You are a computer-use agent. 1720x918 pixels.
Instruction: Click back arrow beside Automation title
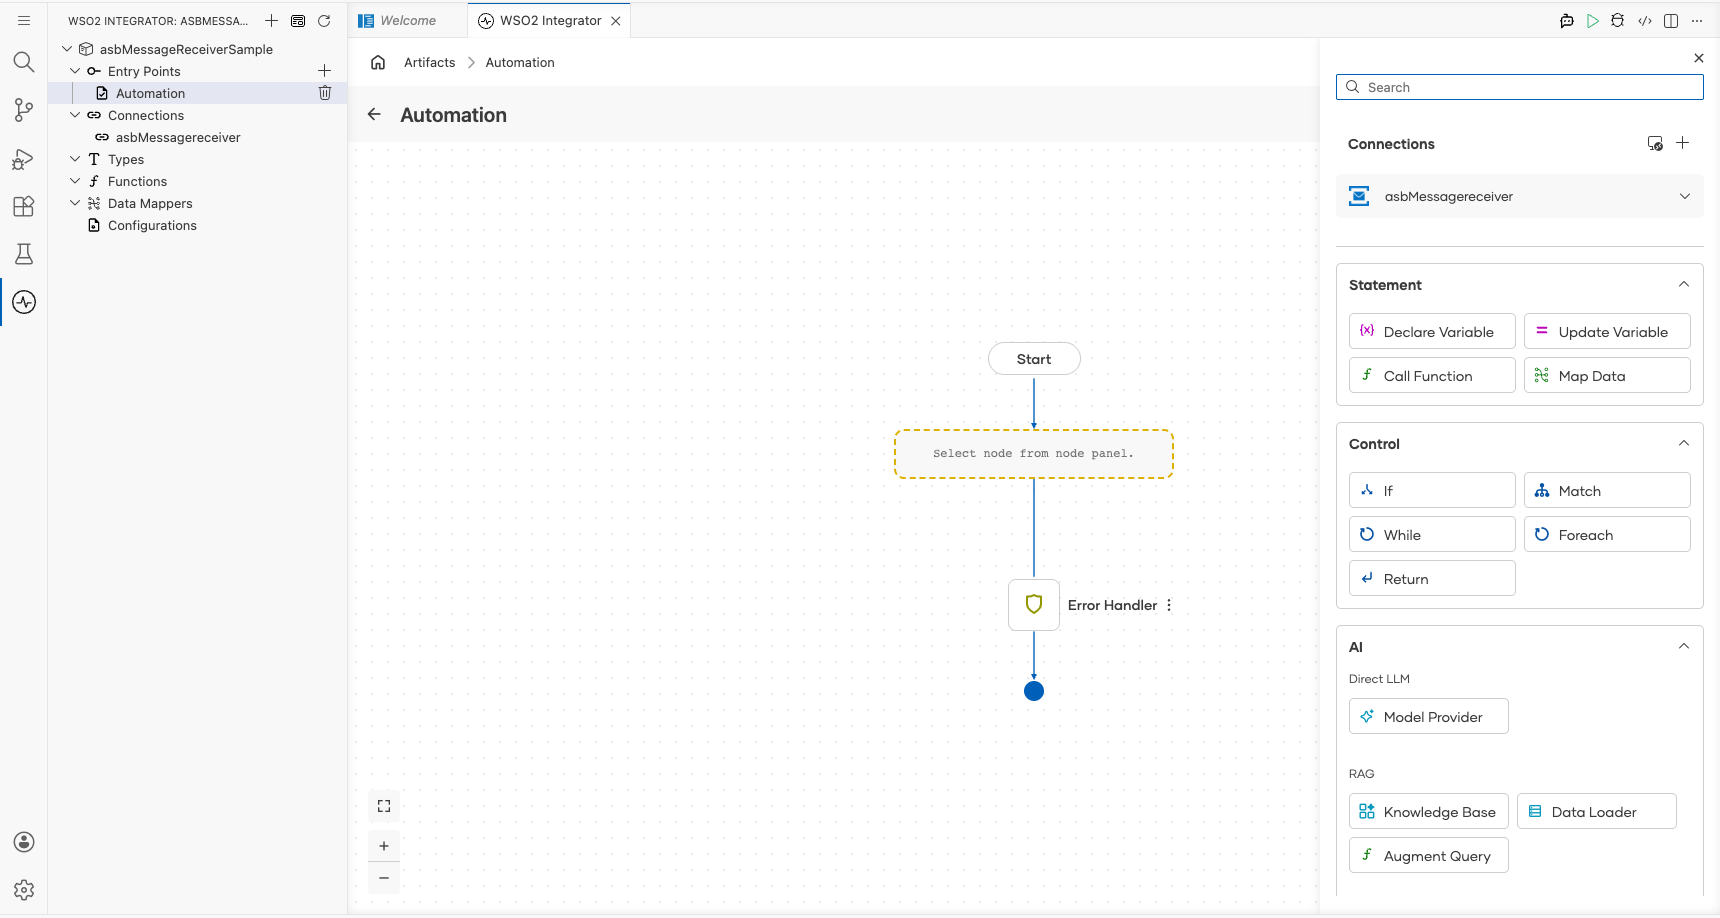(374, 114)
